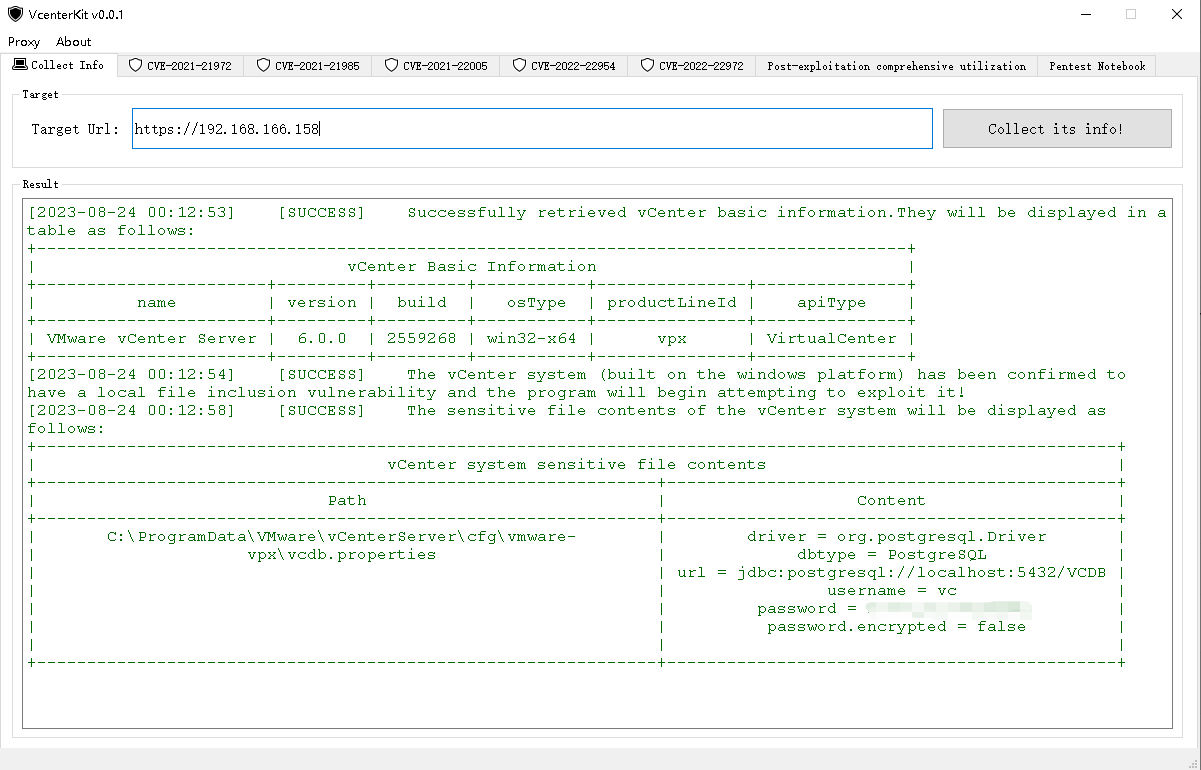Click the computer icon on Collect Info tab
The height and width of the screenshot is (770, 1201).
click(x=20, y=65)
